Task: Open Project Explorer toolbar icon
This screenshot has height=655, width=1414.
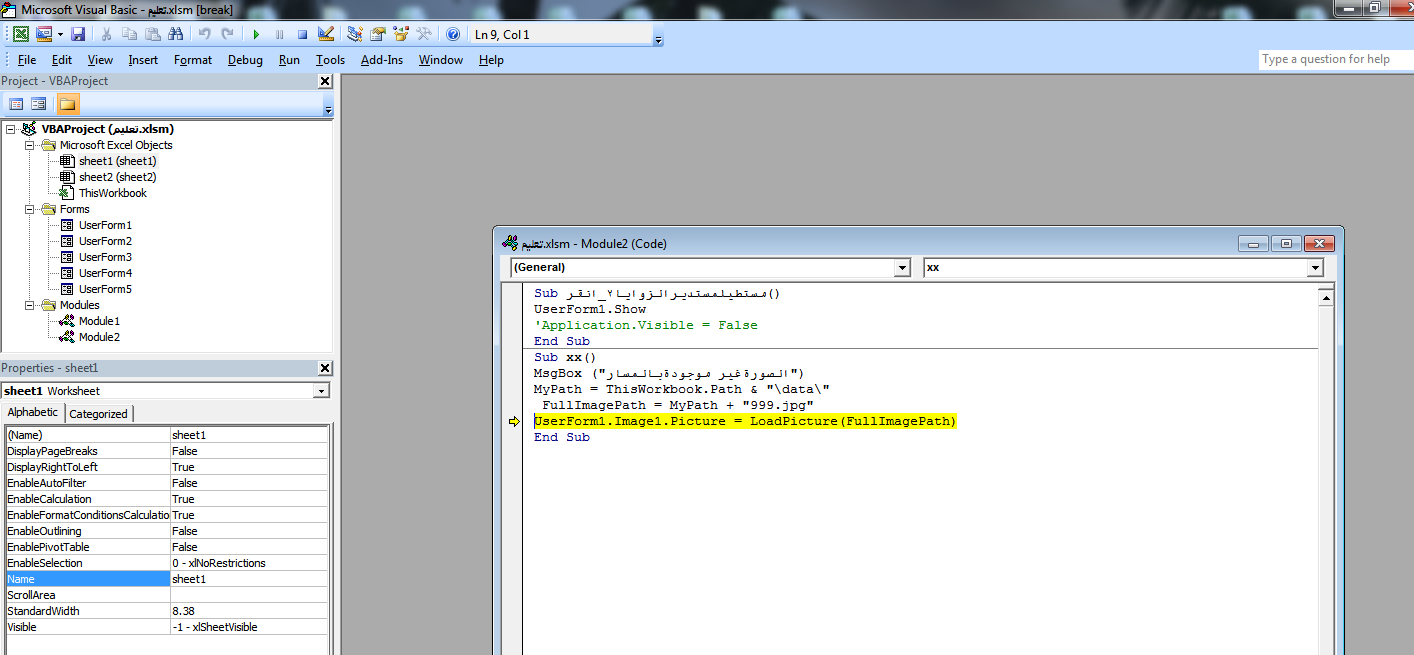Action: (x=355, y=34)
